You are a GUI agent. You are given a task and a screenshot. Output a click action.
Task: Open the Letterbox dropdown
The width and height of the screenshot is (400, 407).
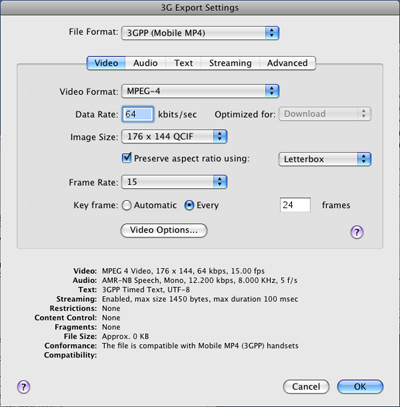[325, 159]
